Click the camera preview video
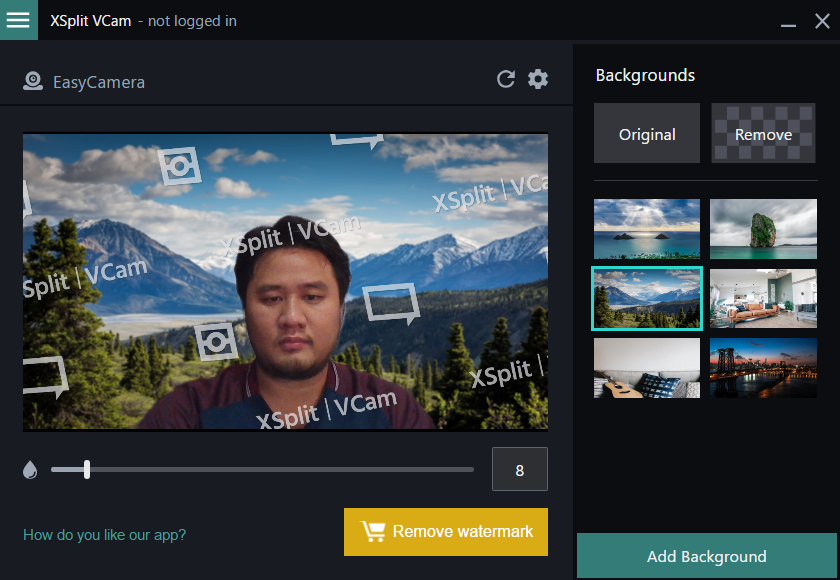The image size is (840, 580). (x=285, y=282)
